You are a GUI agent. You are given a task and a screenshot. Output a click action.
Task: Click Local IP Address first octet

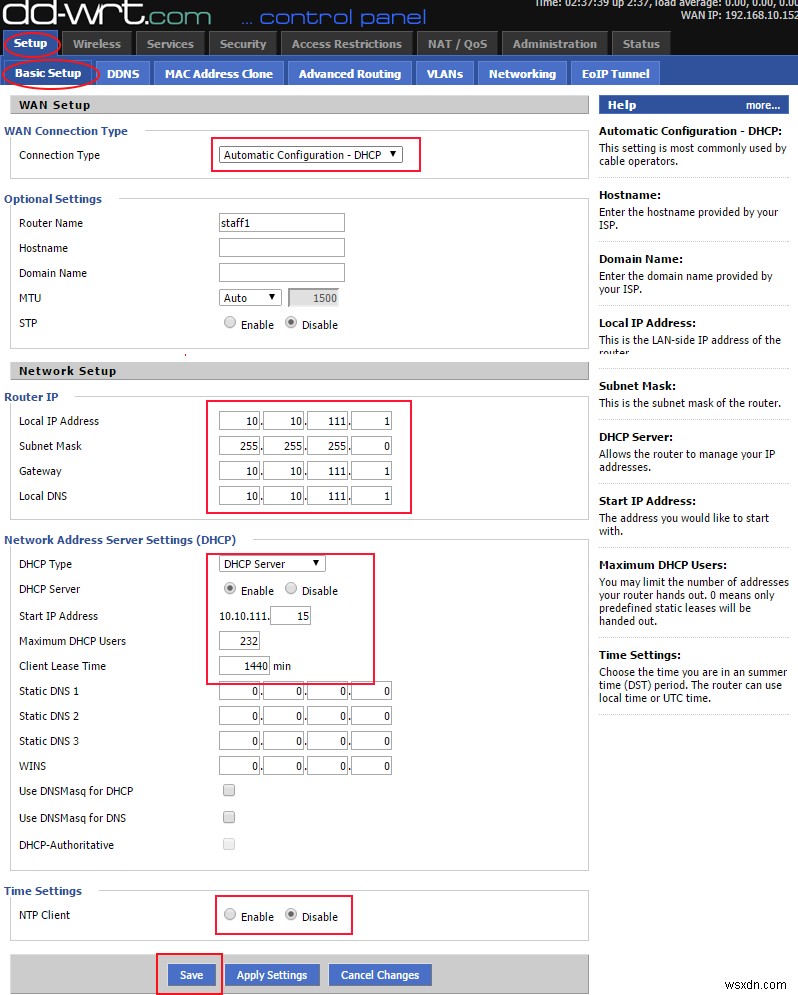point(239,421)
